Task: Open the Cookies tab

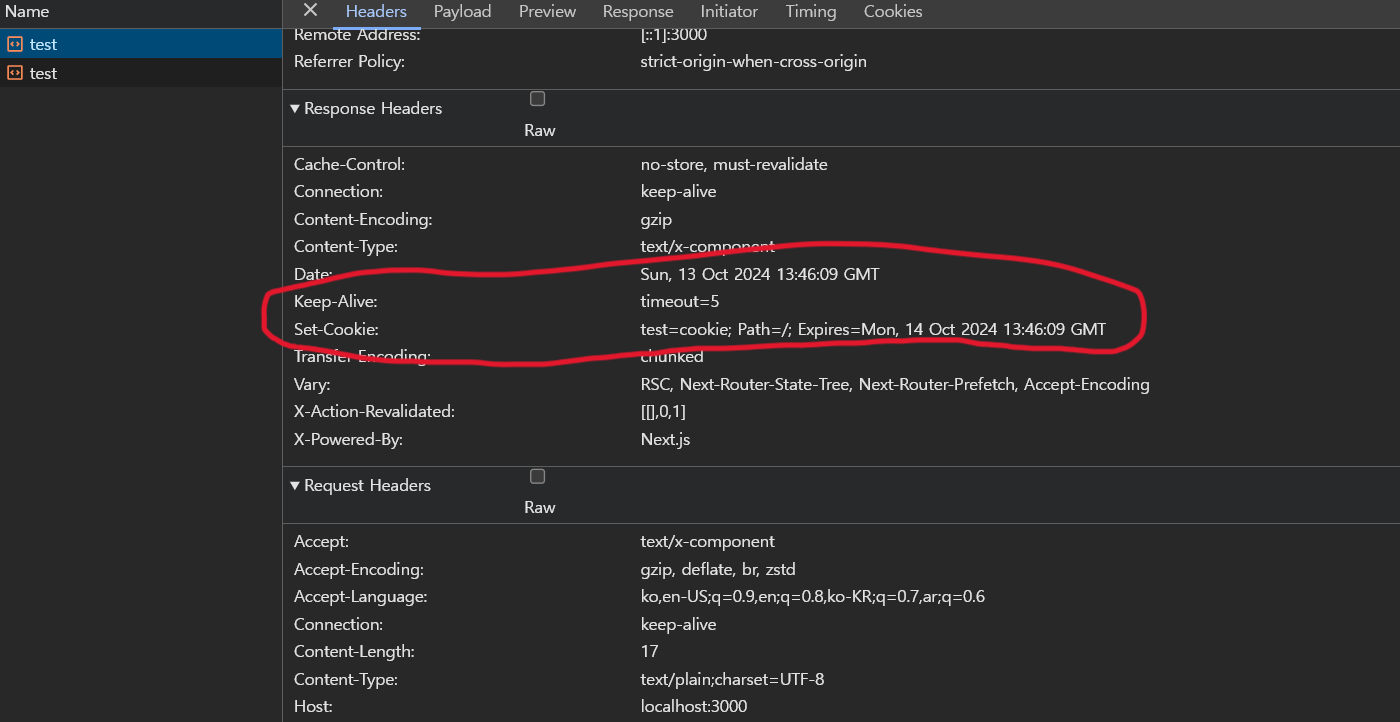Action: click(x=892, y=12)
